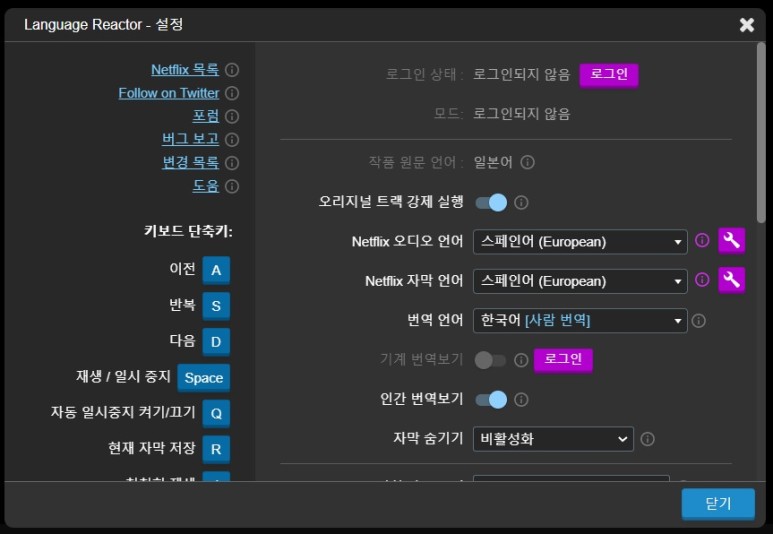Toggle 기계 번역보기 switch
The width and height of the screenshot is (773, 534).
click(x=490, y=360)
